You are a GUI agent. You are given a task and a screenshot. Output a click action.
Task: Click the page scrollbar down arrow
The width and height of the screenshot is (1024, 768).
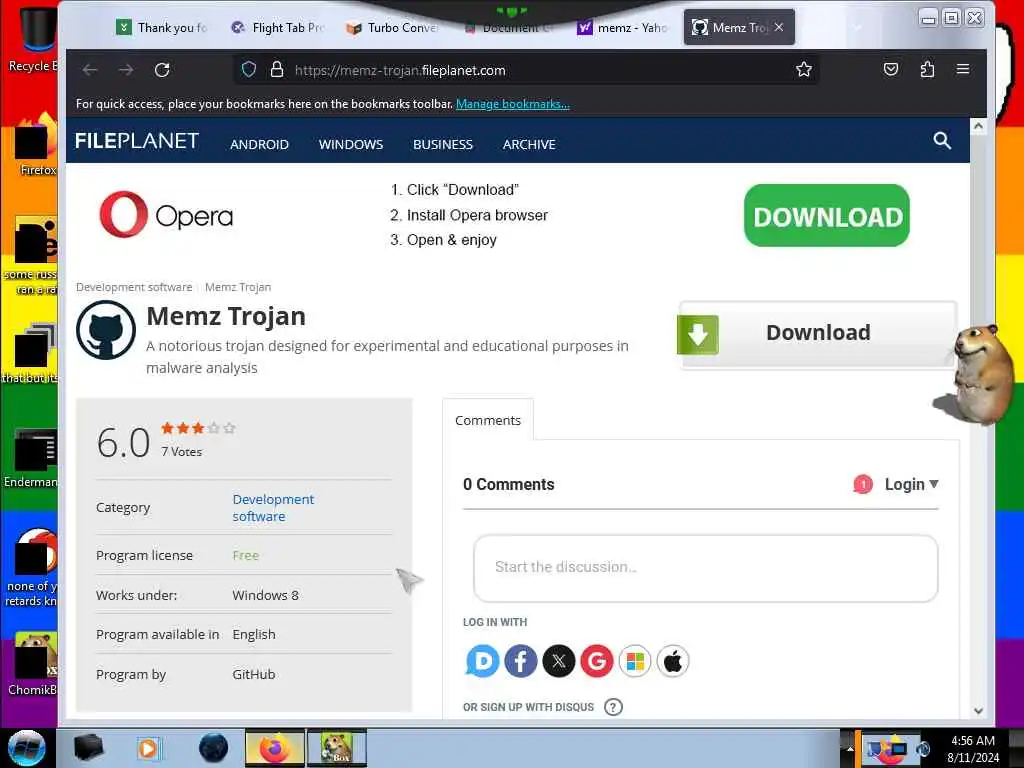pos(978,711)
